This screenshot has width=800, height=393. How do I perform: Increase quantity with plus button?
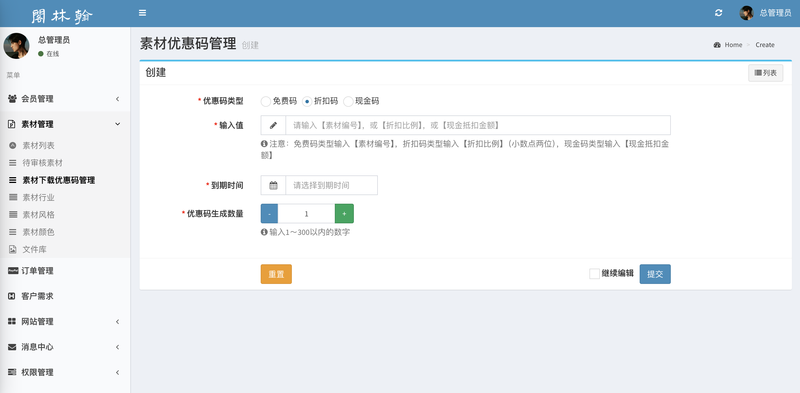(x=344, y=213)
